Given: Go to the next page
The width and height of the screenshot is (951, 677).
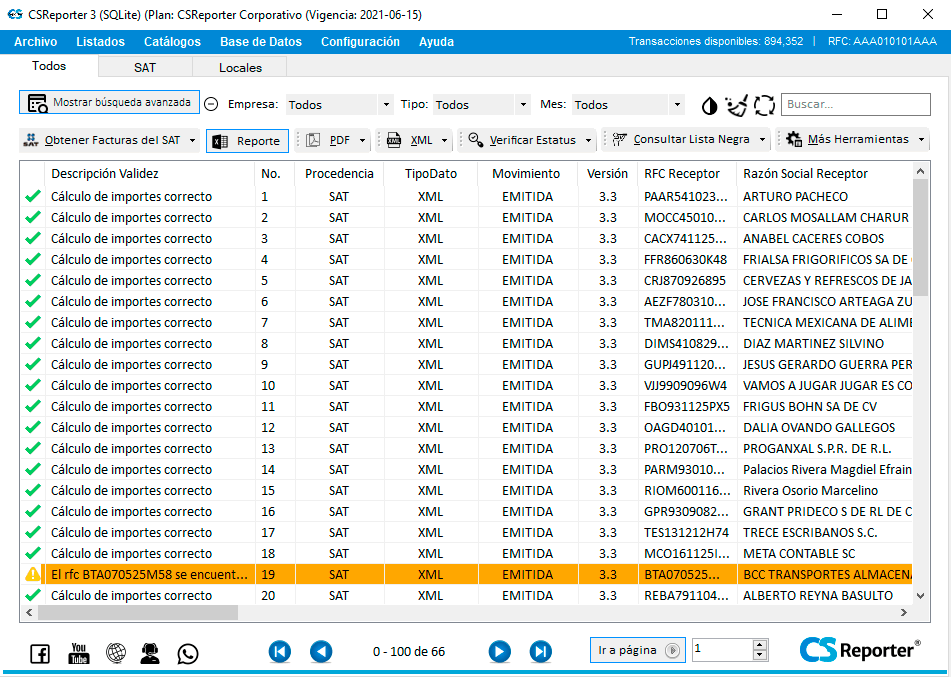Looking at the screenshot, I should point(499,652).
